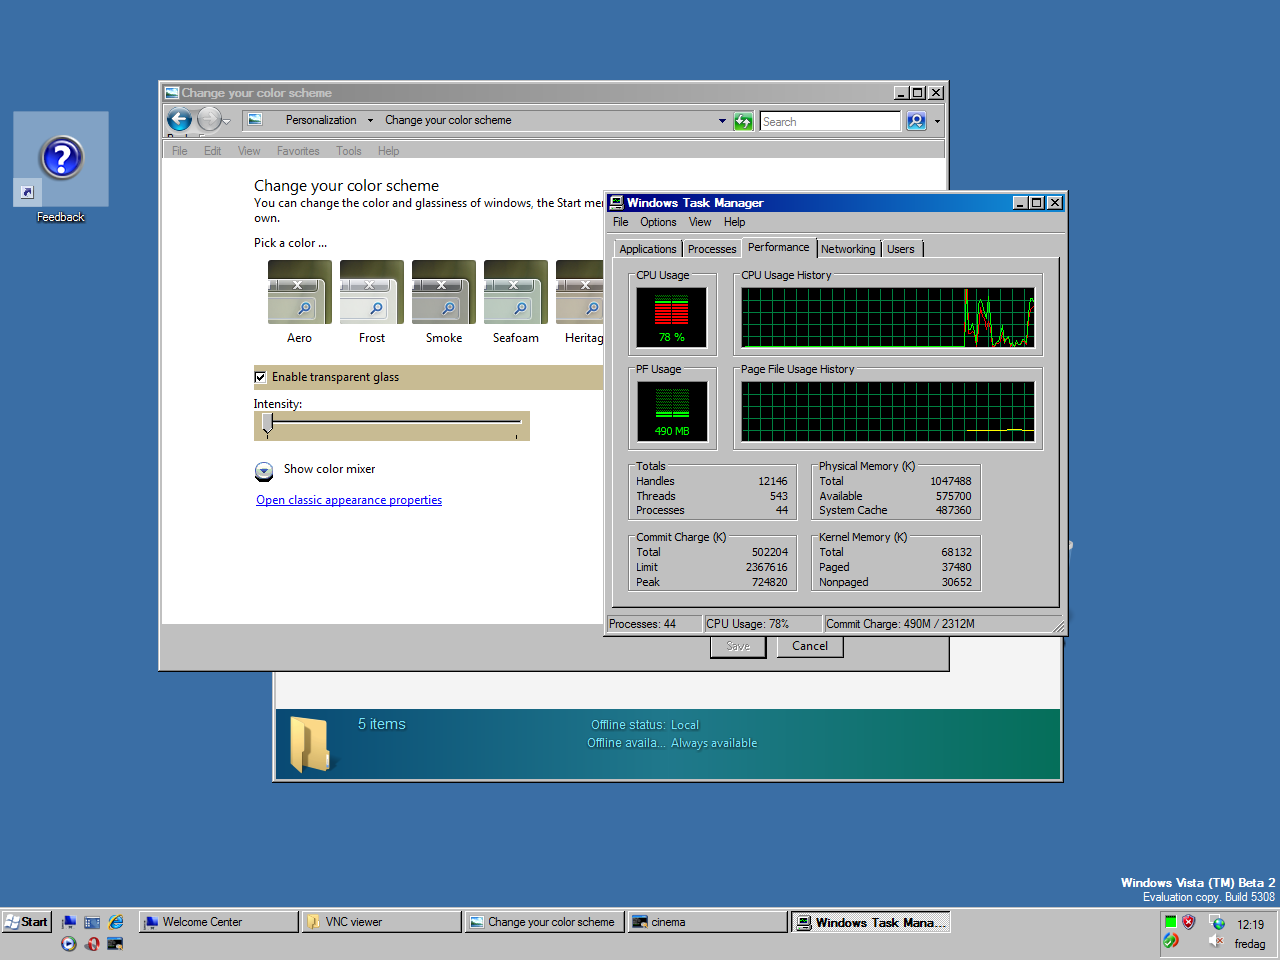
Task: Select the Aero color swatch
Action: click(300, 292)
